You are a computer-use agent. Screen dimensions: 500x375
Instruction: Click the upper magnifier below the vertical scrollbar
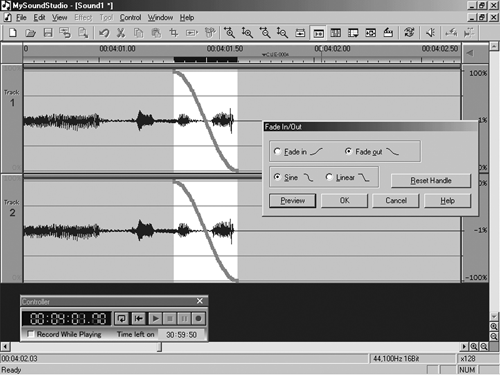click(494, 326)
